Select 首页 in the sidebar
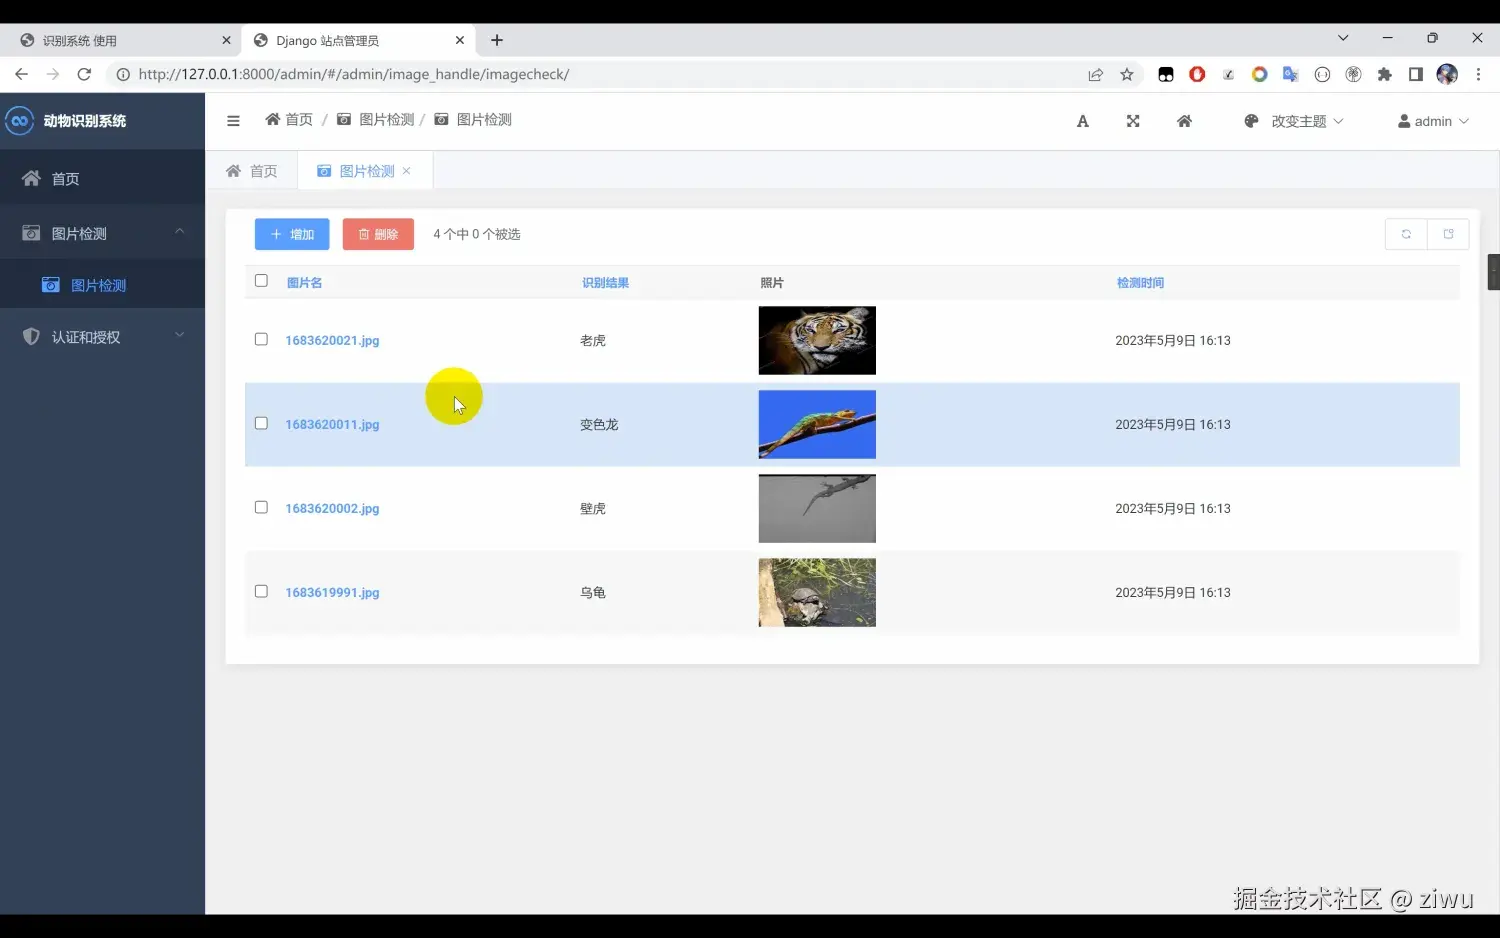The height and width of the screenshot is (938, 1500). coord(102,178)
